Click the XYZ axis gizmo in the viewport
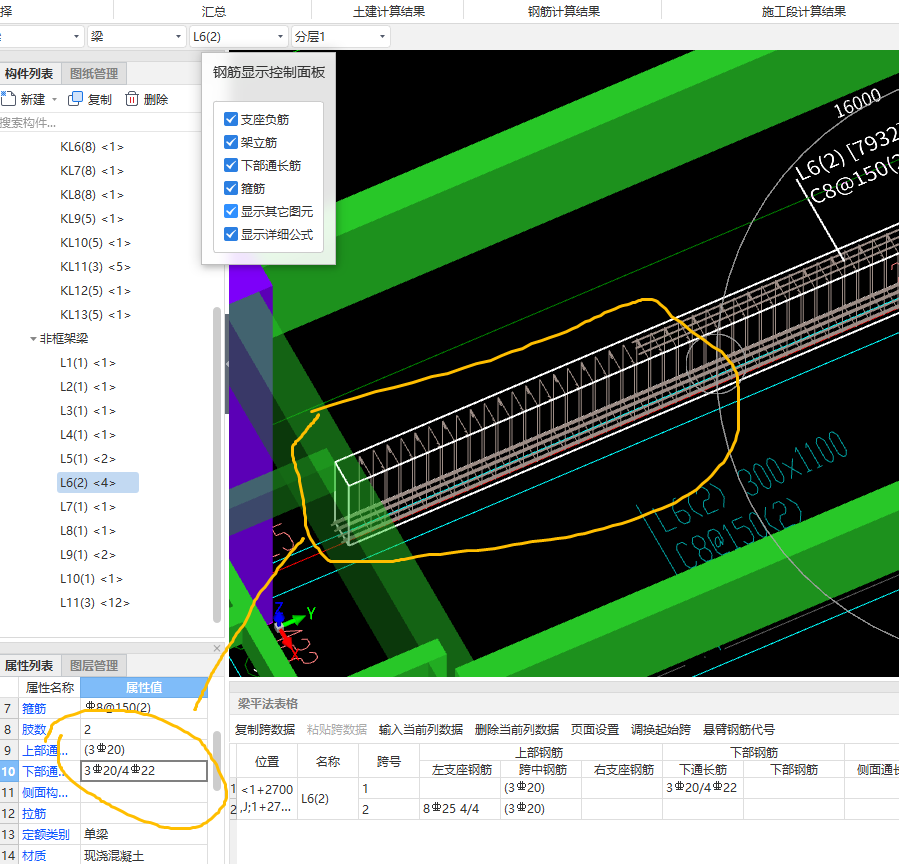The height and width of the screenshot is (864, 899). point(293,629)
